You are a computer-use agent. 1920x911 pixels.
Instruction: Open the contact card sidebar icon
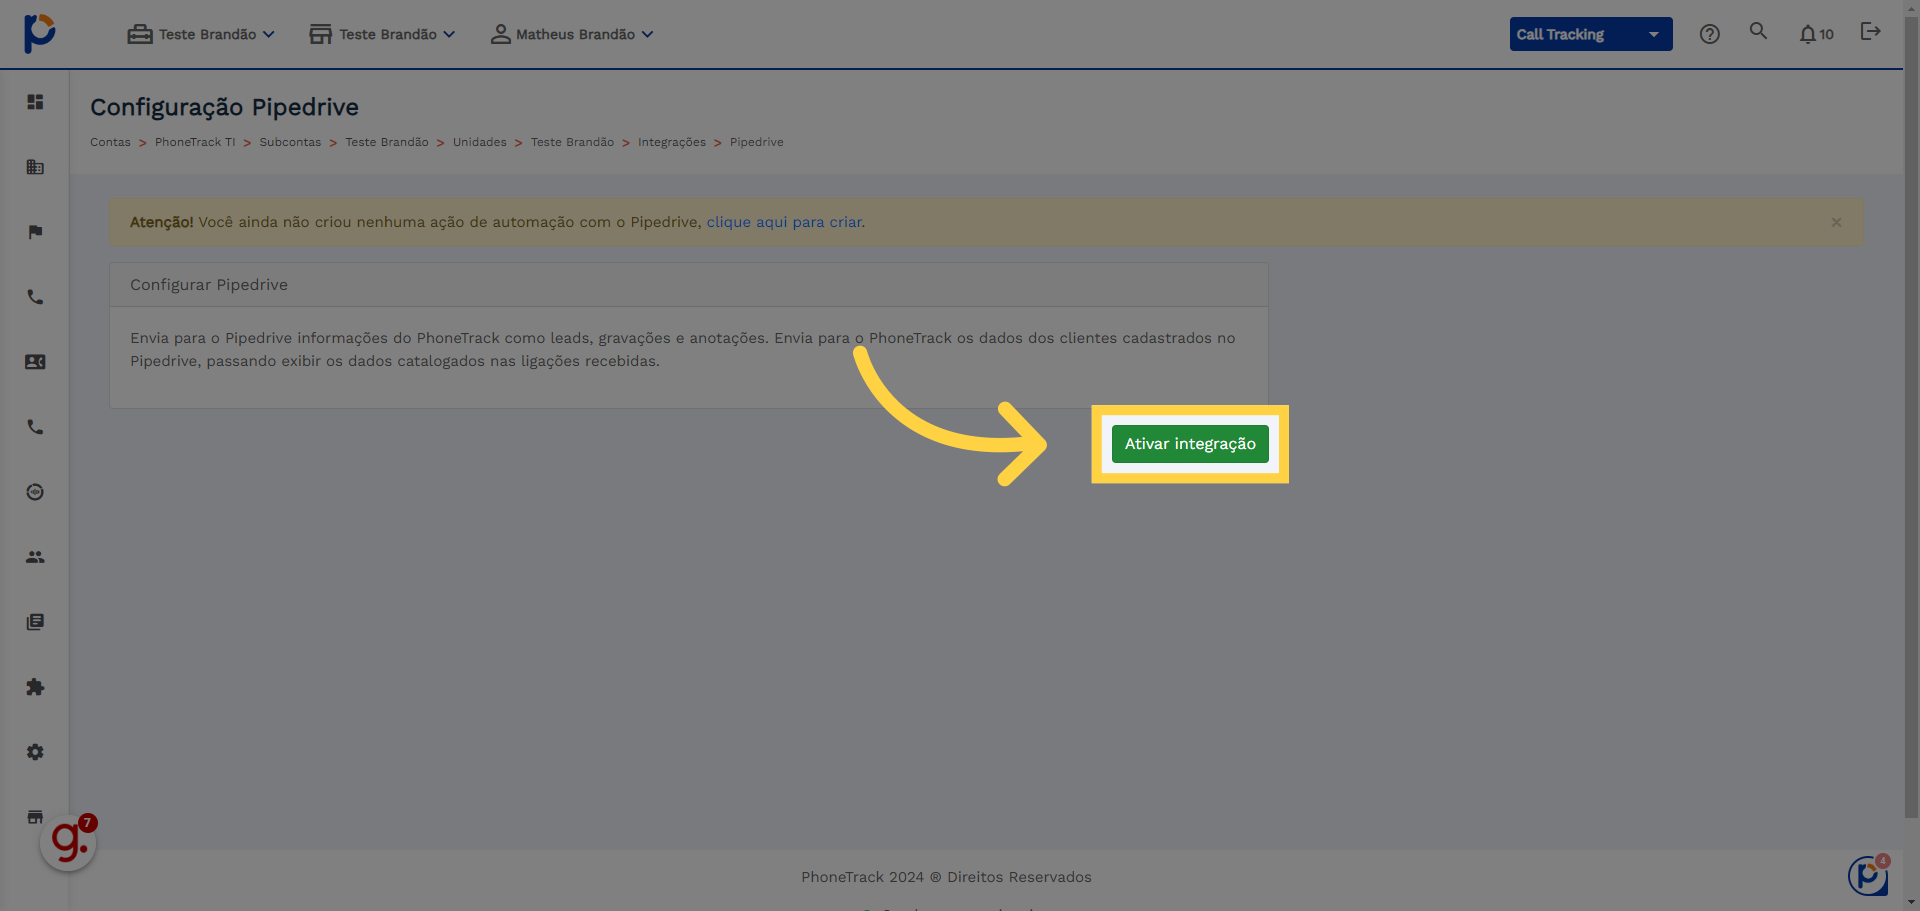pyautogui.click(x=35, y=362)
